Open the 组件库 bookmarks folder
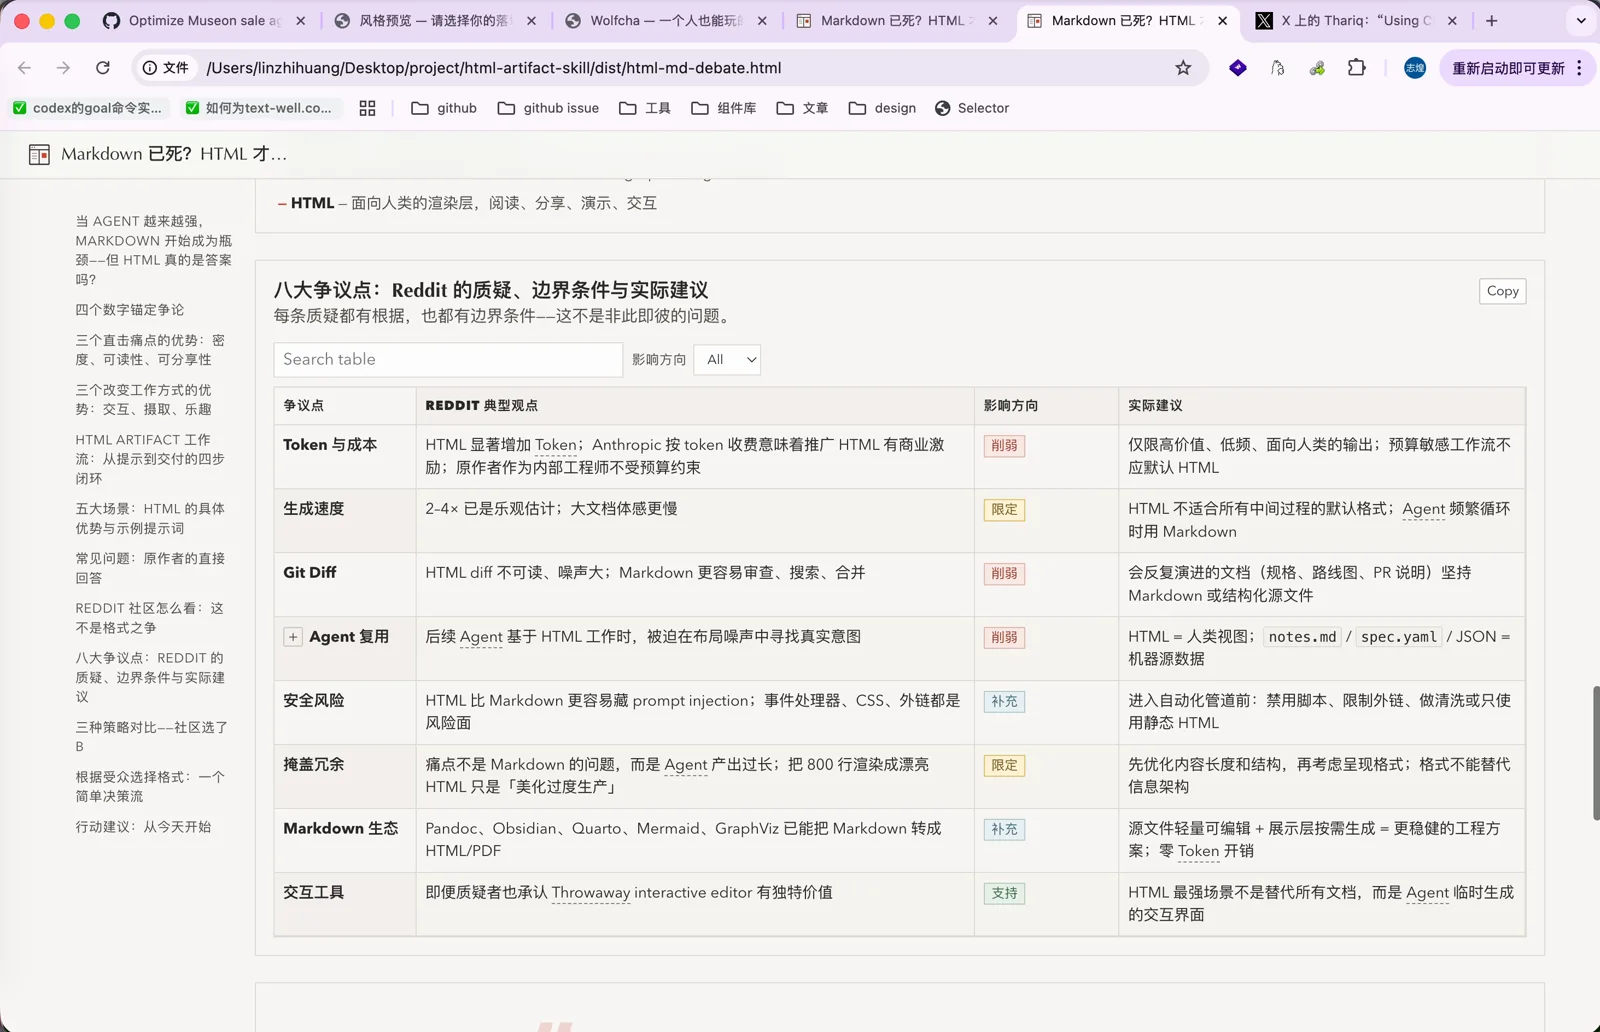 pyautogui.click(x=724, y=108)
